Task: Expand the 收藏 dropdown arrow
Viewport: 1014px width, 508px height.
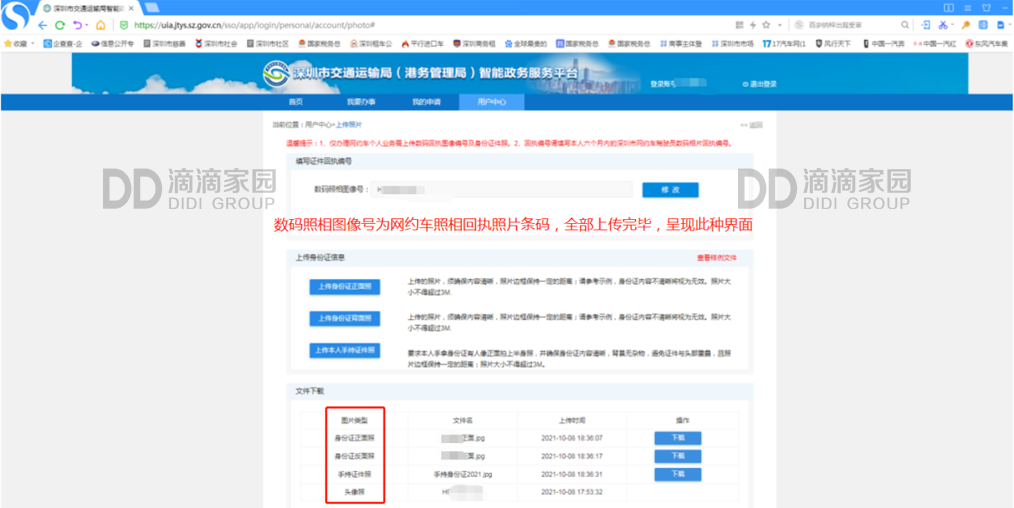Action: [x=34, y=44]
